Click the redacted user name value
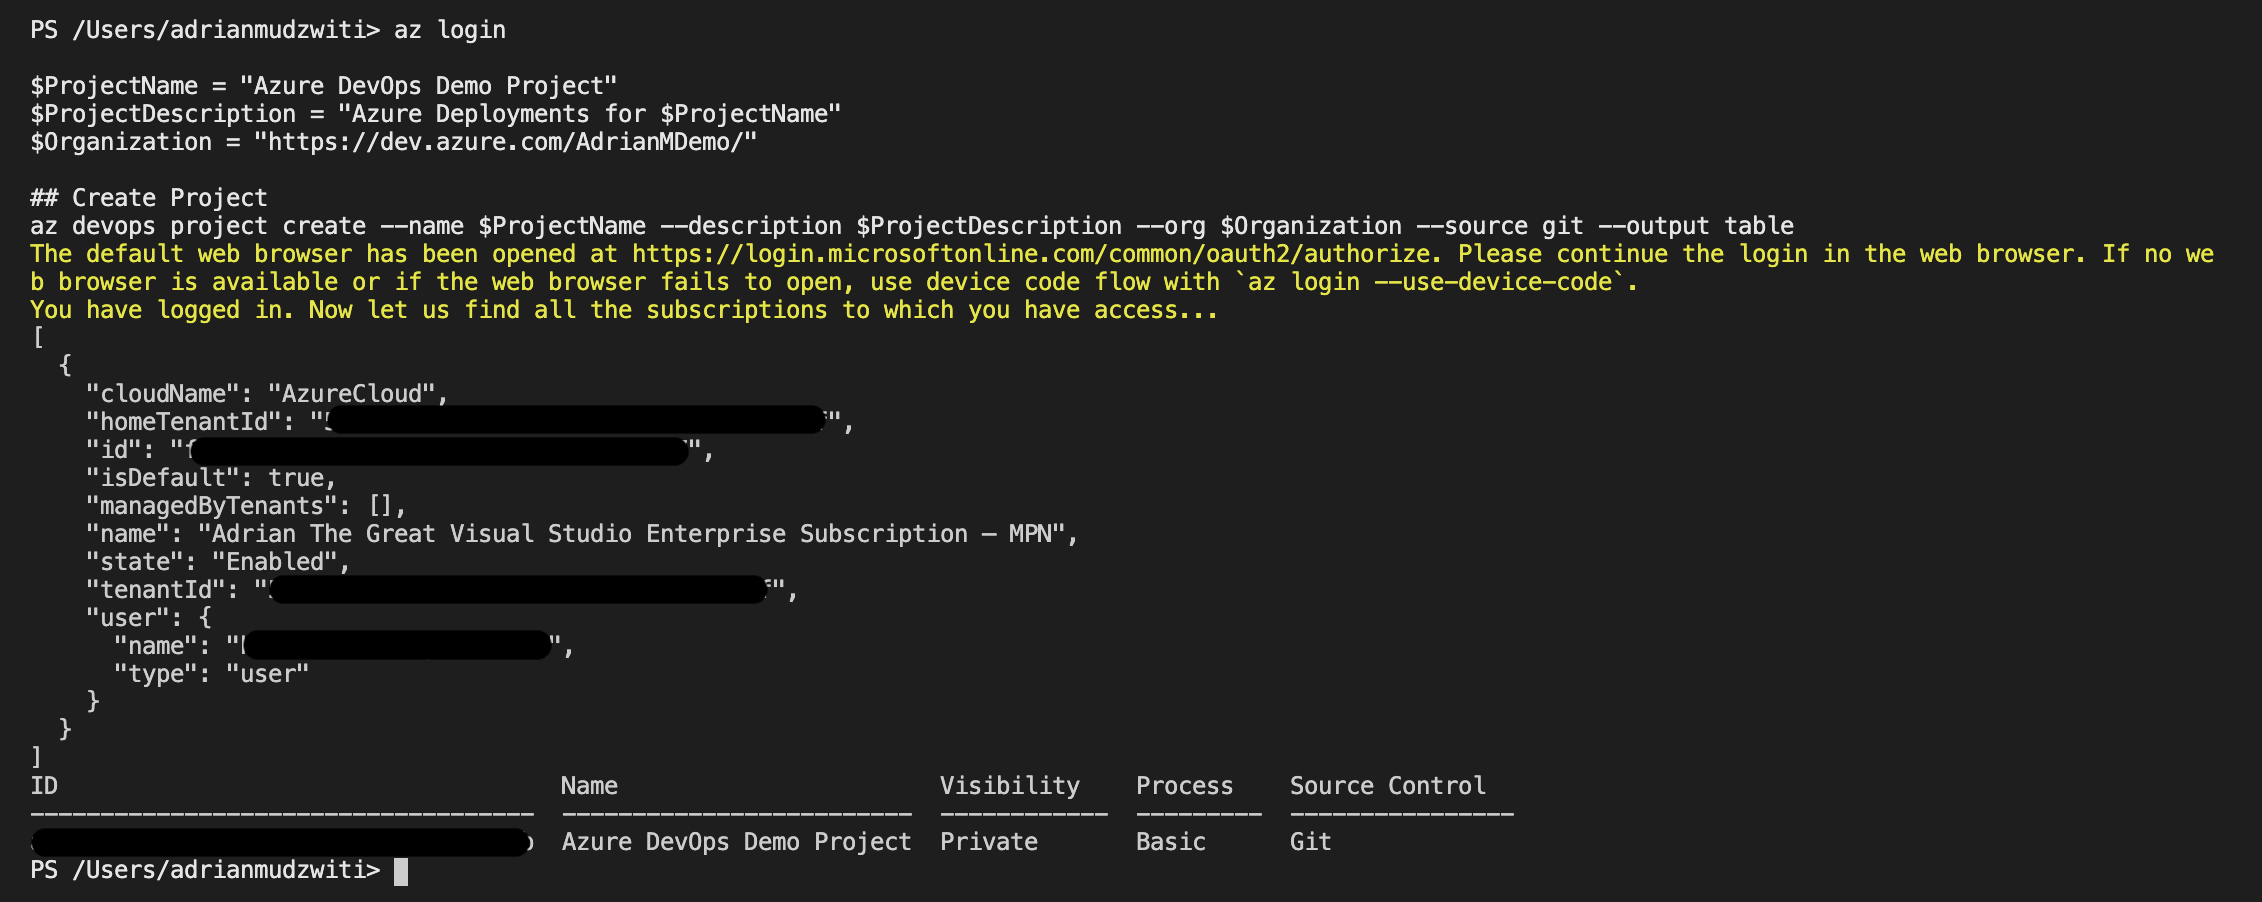The height and width of the screenshot is (902, 2262). point(397,645)
